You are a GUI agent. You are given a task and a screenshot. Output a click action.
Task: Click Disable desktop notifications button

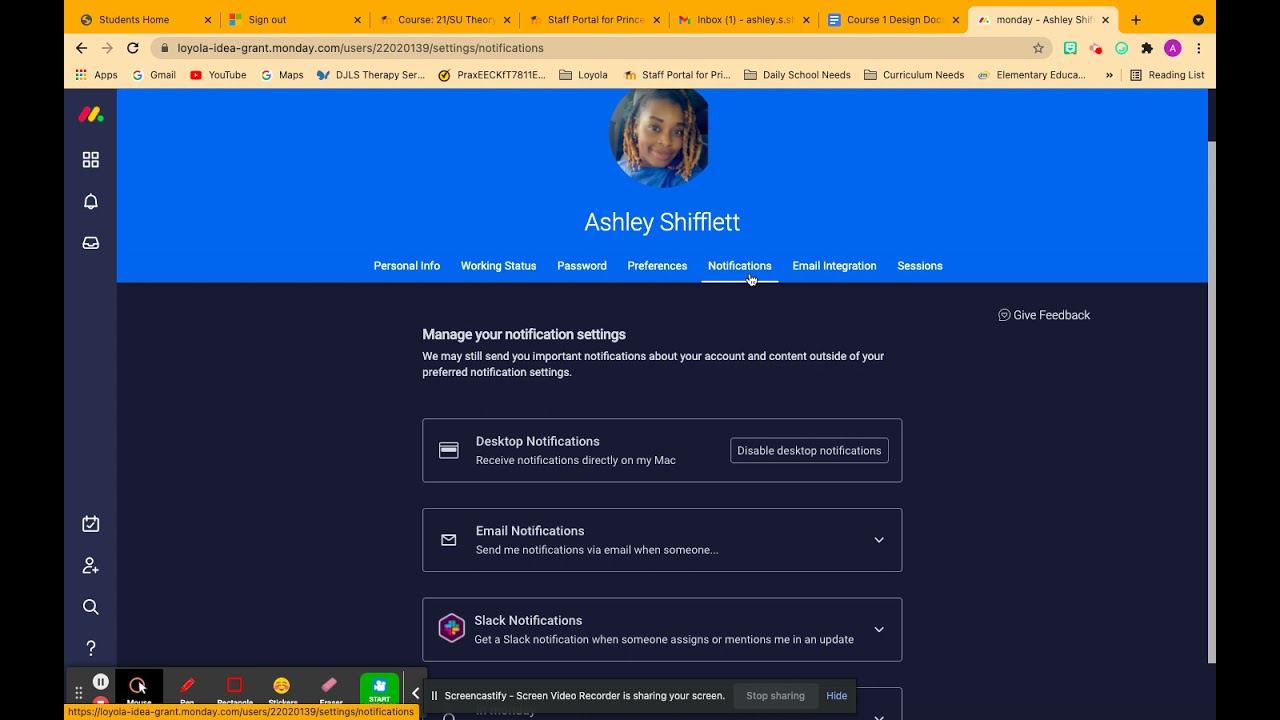(809, 451)
